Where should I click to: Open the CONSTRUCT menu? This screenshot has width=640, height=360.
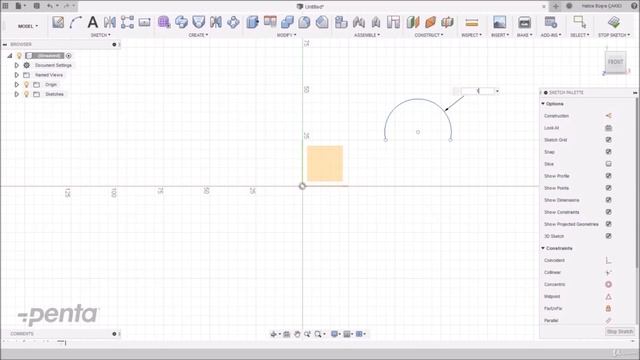point(429,35)
